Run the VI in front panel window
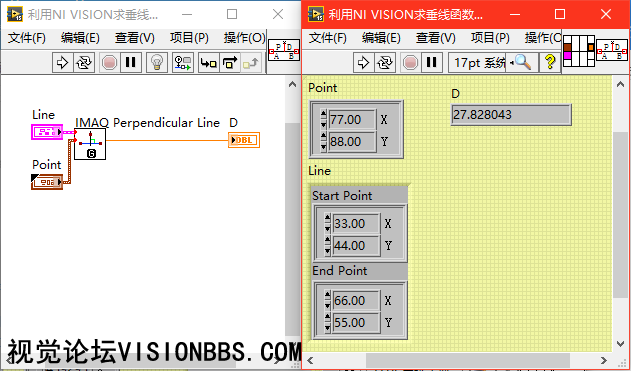 (364, 63)
